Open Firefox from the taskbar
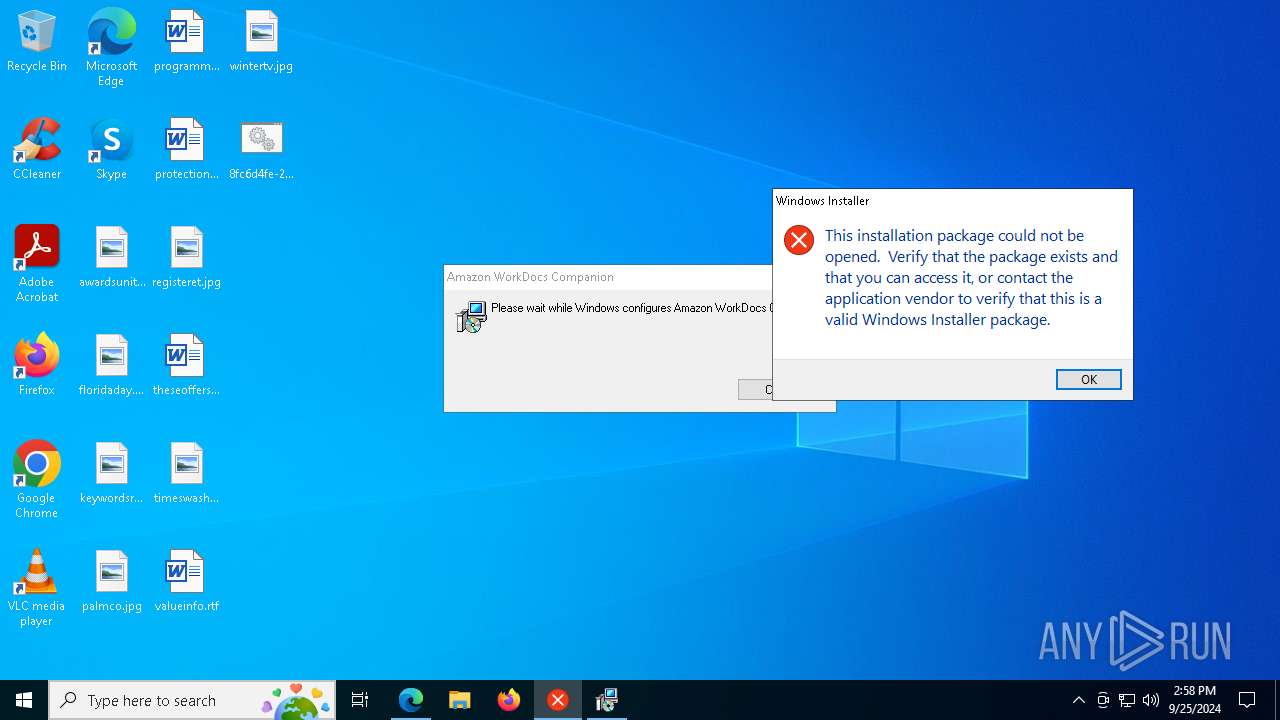The width and height of the screenshot is (1280, 720). pyautogui.click(x=509, y=700)
